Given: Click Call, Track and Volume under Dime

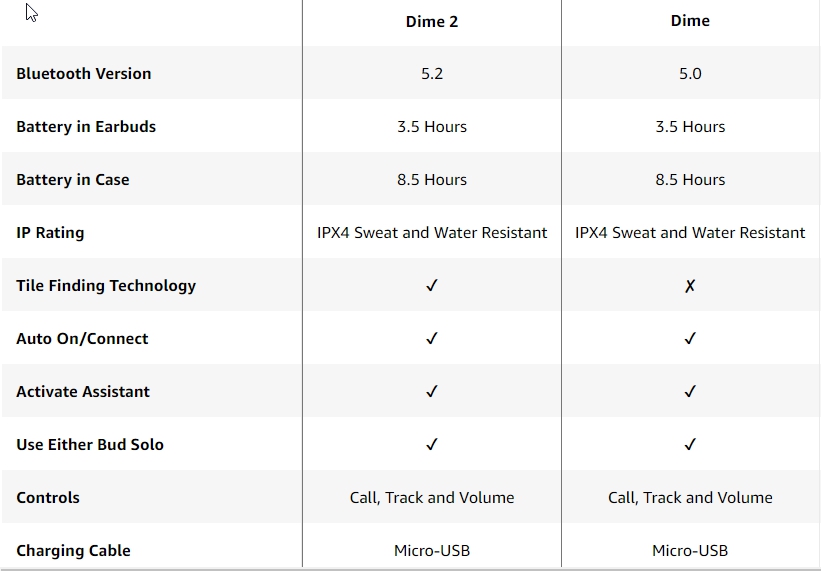Looking at the screenshot, I should pyautogui.click(x=690, y=498).
